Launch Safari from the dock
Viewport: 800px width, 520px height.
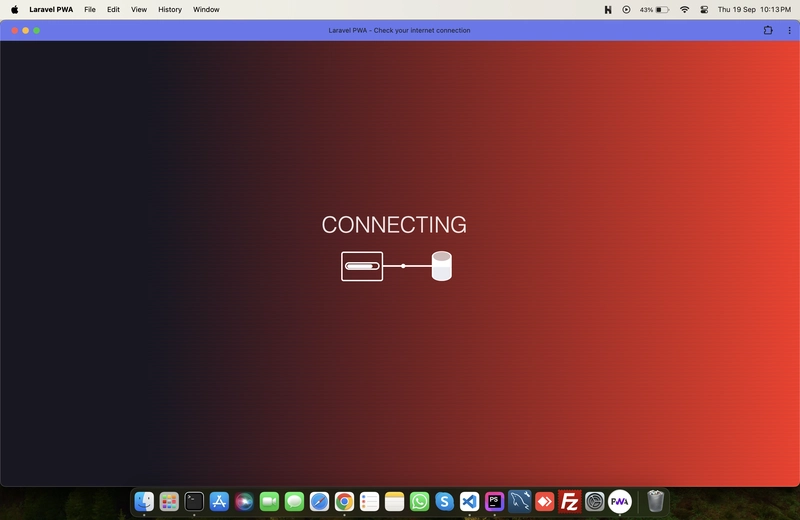(319, 501)
